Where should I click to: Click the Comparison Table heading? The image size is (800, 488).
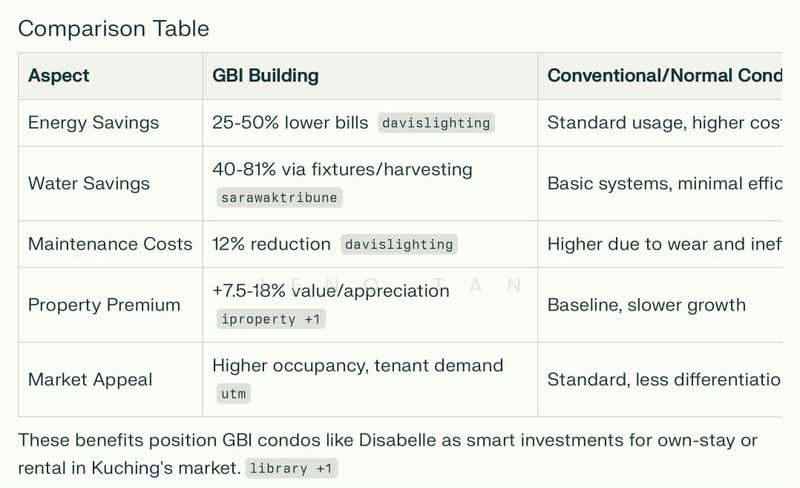click(x=113, y=29)
